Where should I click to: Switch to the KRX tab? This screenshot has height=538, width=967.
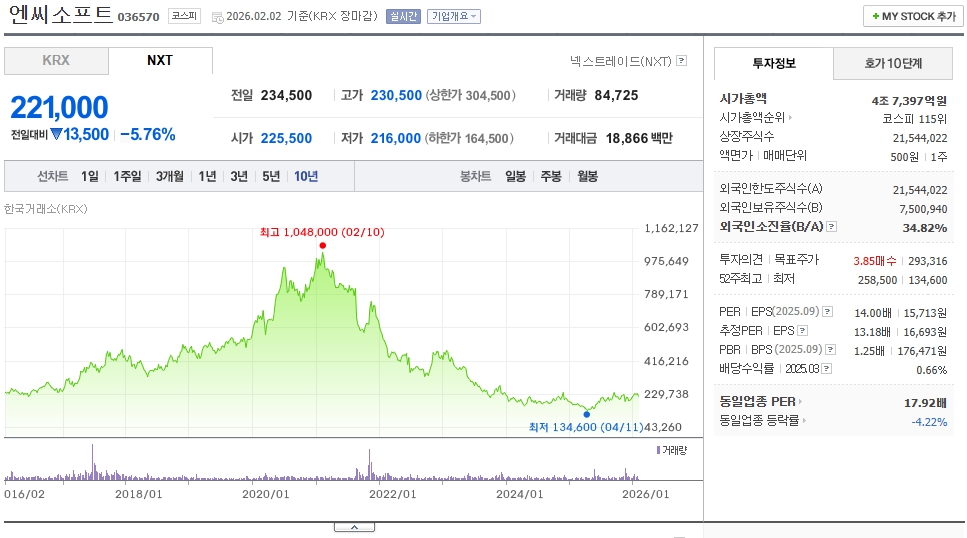(56, 60)
